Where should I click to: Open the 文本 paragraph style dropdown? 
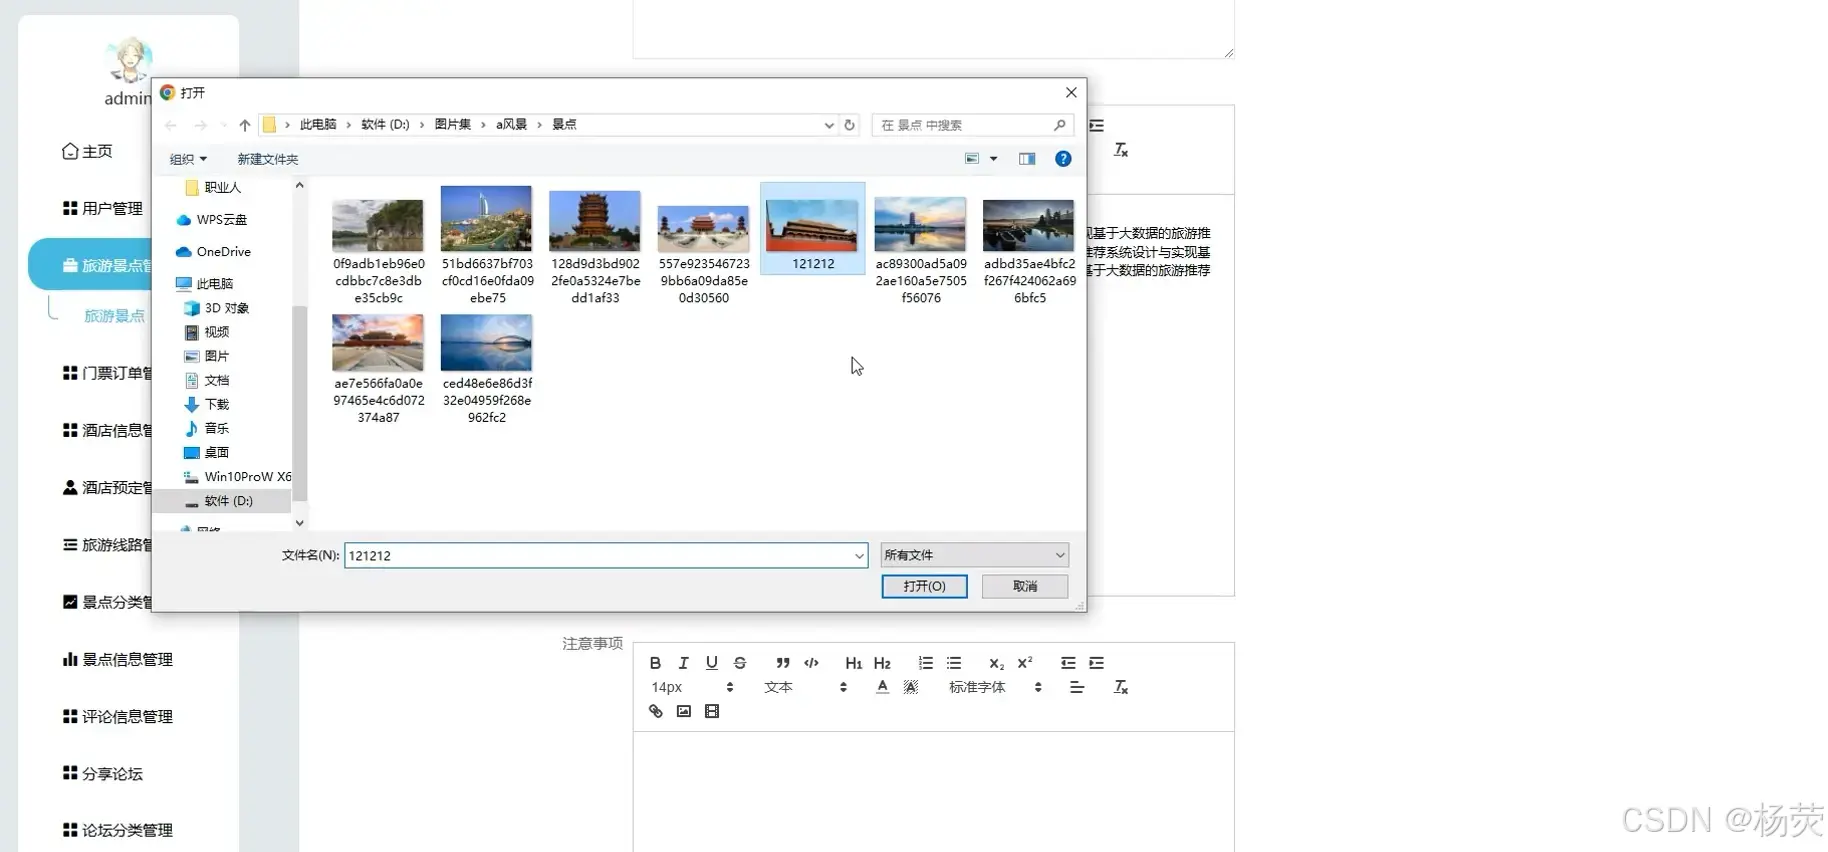coord(805,687)
